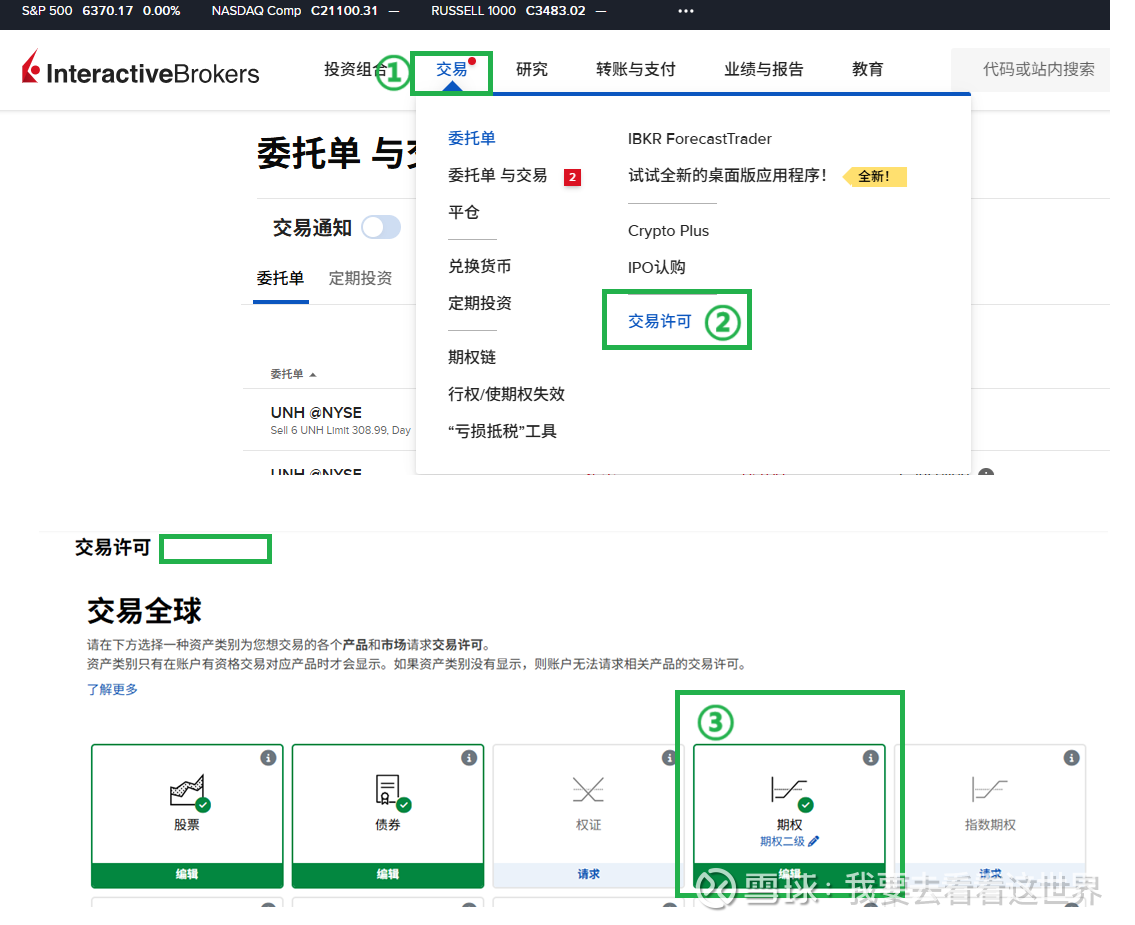
Task: Click the info icon on 期权 card
Action: pyautogui.click(x=871, y=758)
